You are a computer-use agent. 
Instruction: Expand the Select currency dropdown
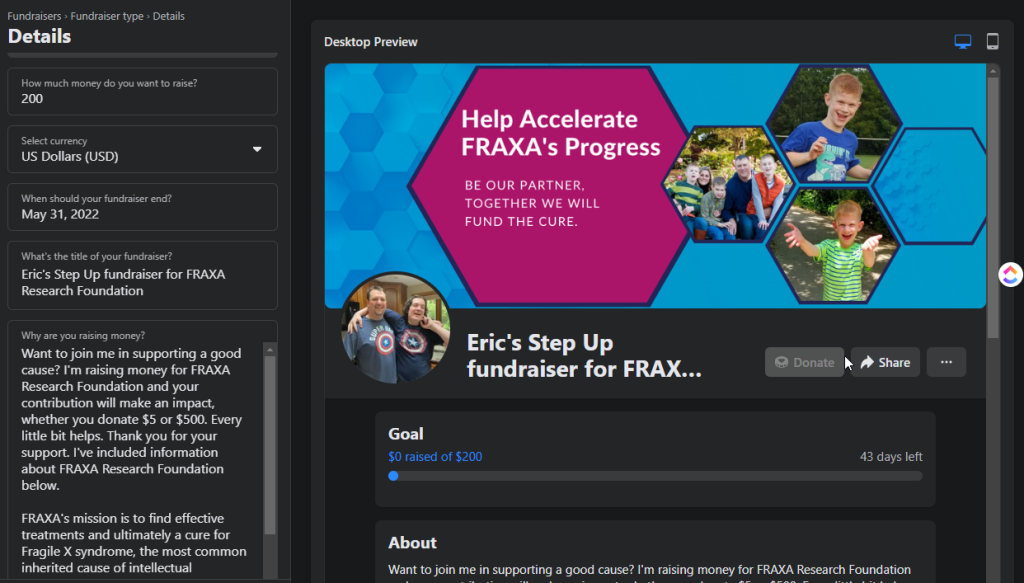tap(143, 149)
